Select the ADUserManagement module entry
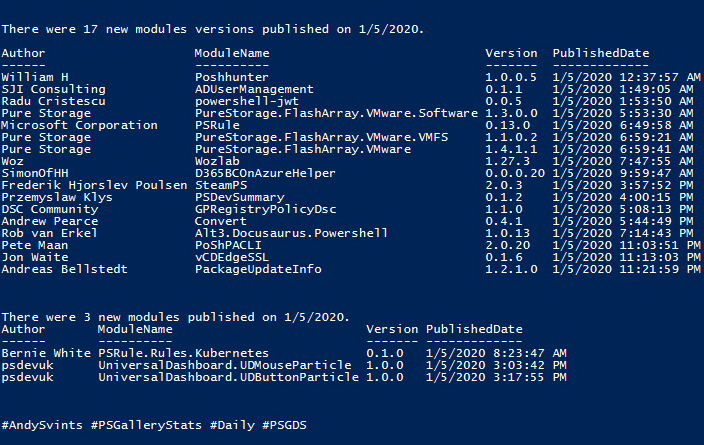This screenshot has width=704, height=445. click(254, 89)
